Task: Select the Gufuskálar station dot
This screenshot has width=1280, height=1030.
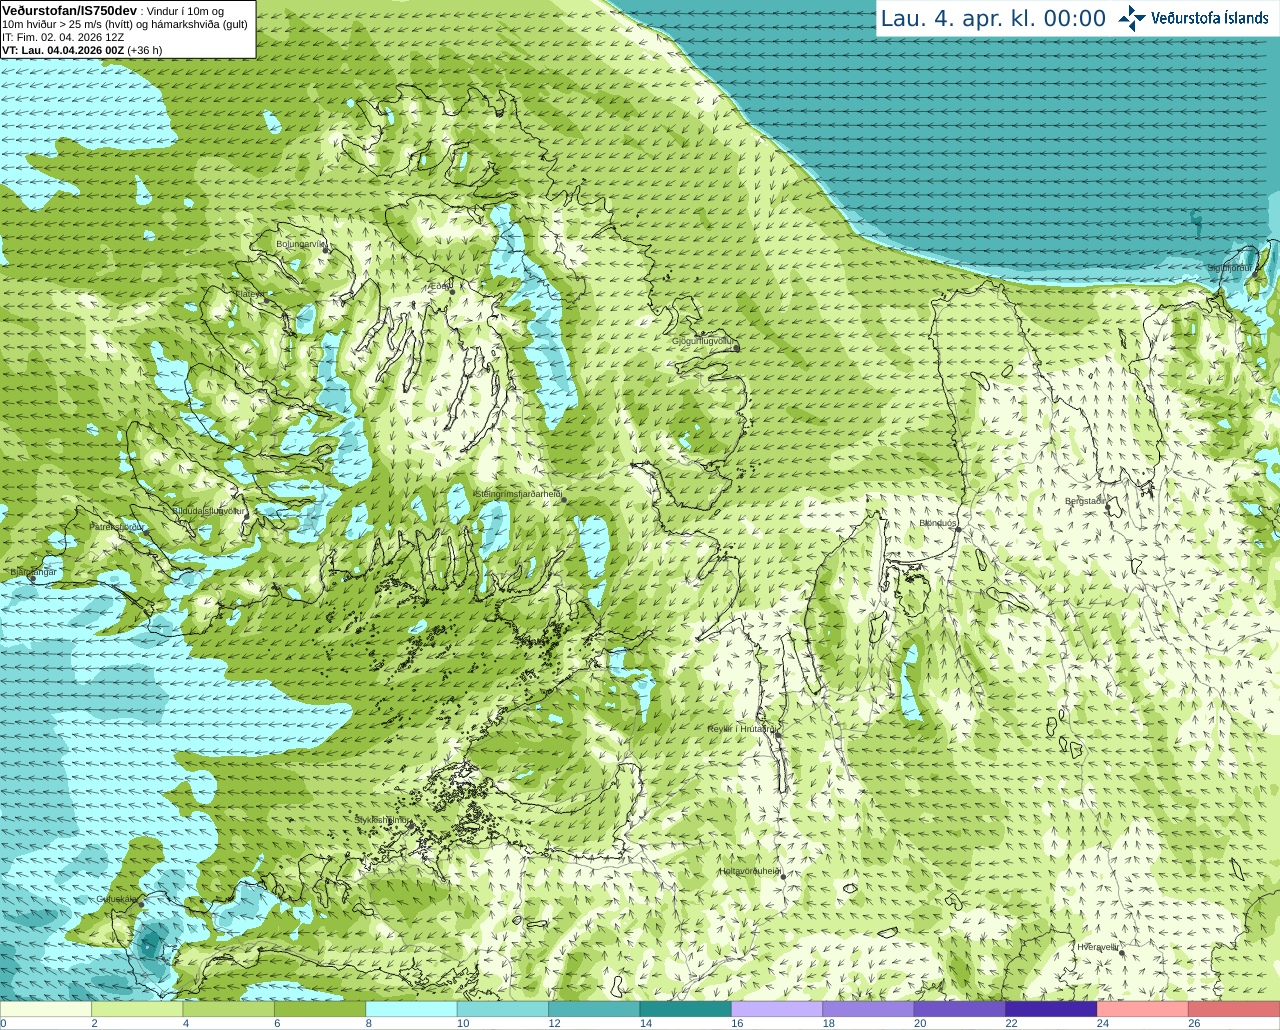Action: (141, 904)
